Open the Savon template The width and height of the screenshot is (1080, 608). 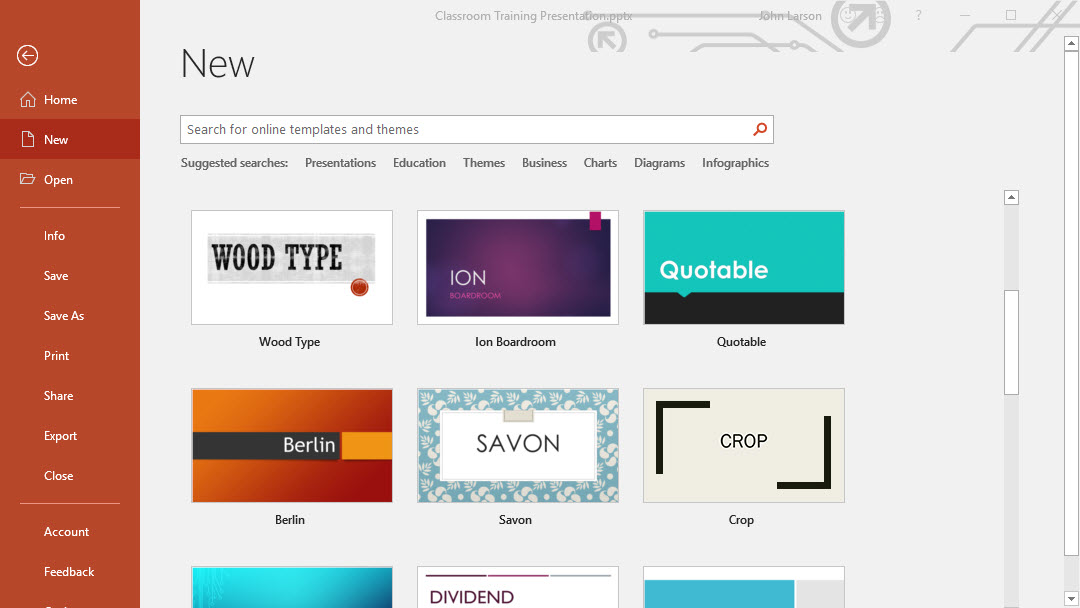click(518, 445)
